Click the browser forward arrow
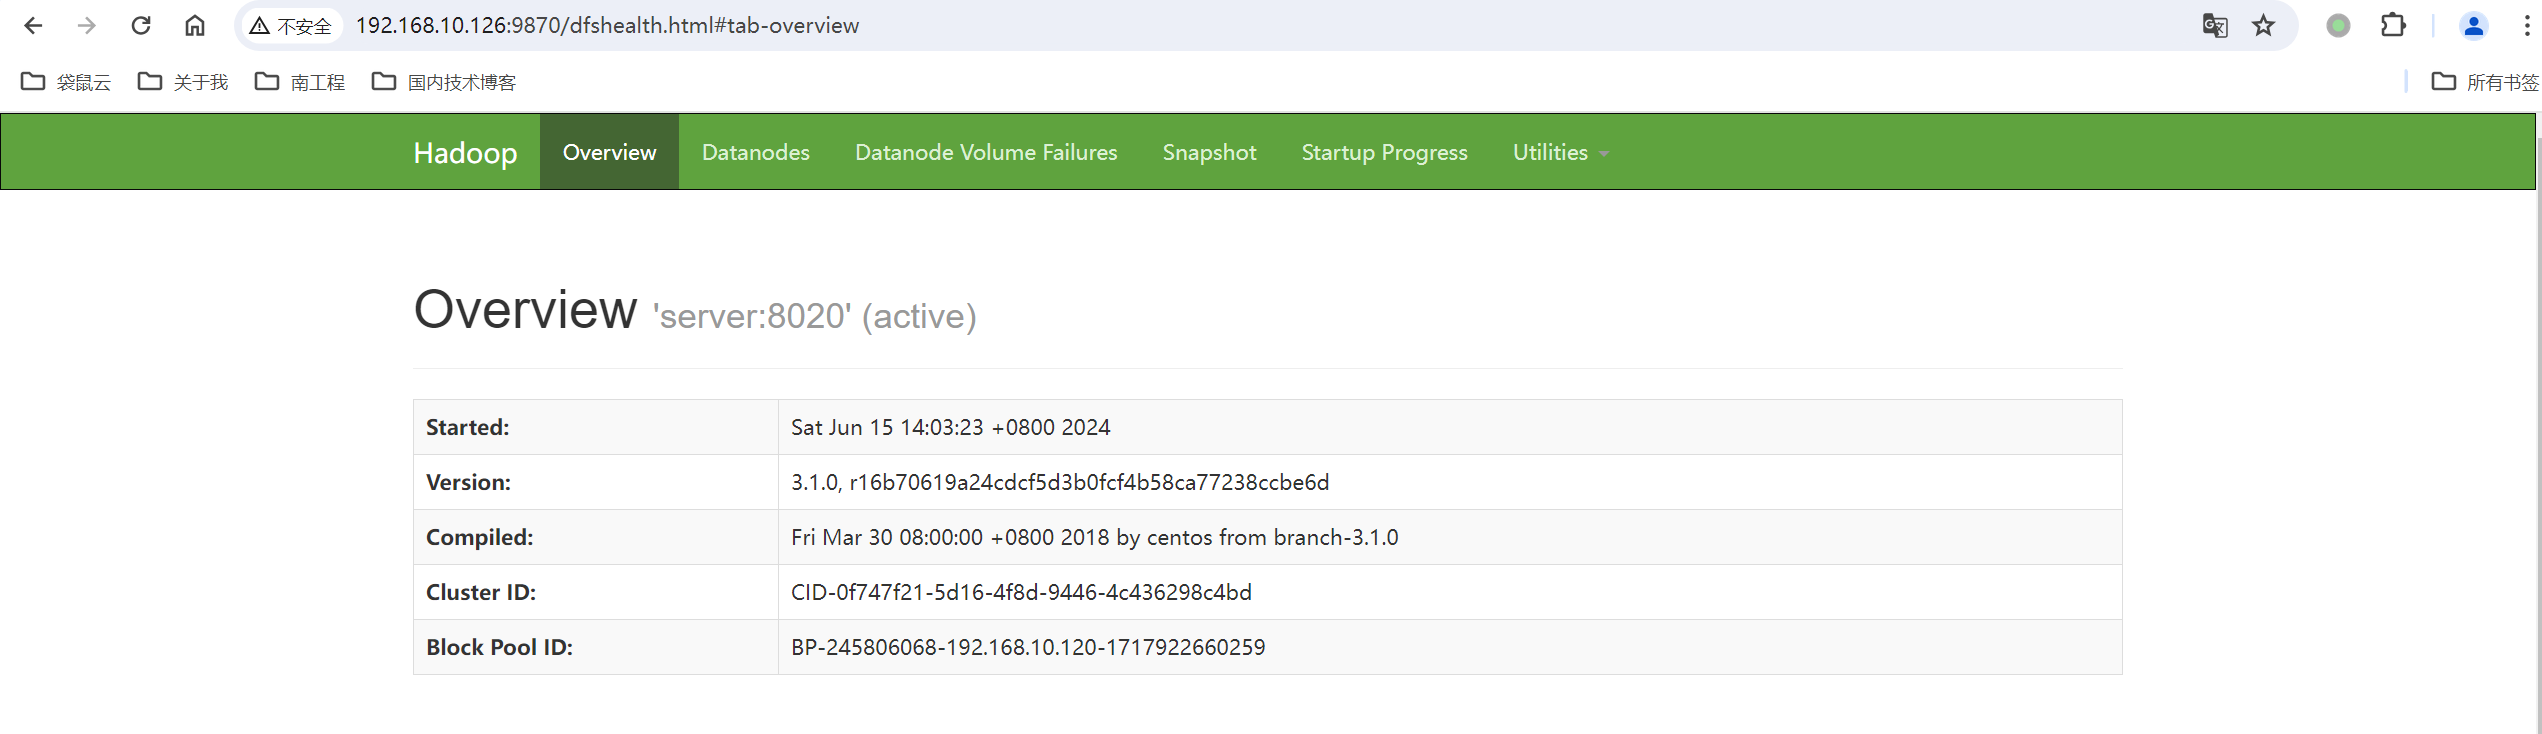The height and width of the screenshot is (734, 2542). (87, 25)
